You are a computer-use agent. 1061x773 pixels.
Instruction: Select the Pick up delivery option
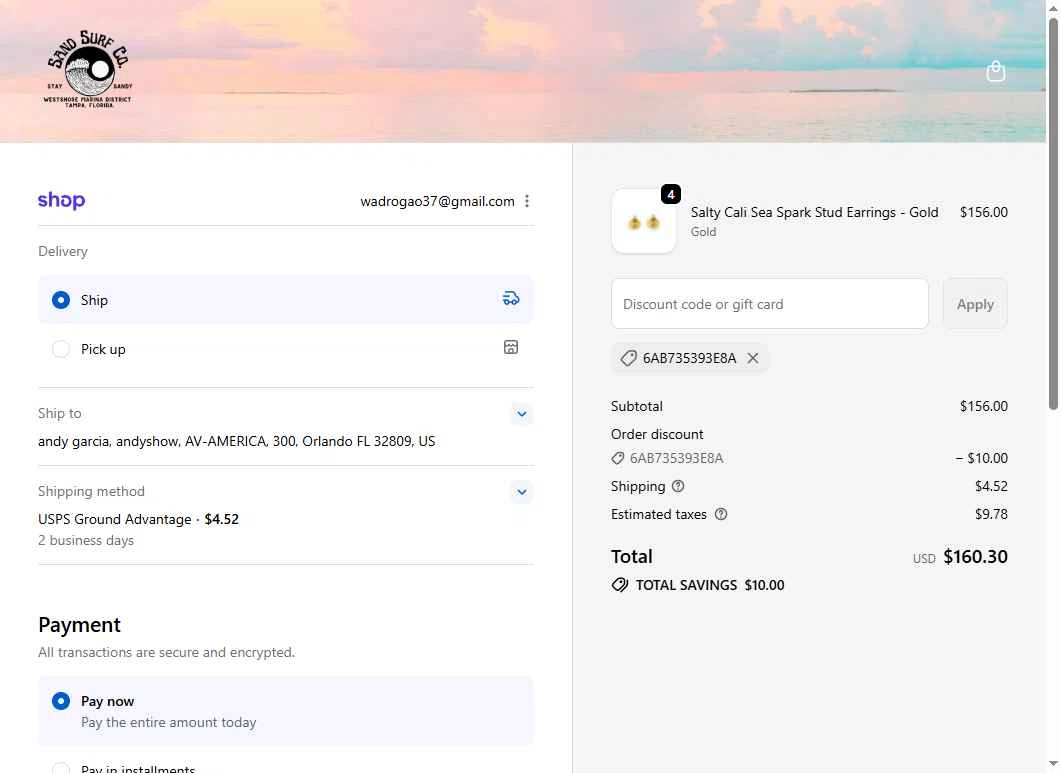(x=61, y=349)
